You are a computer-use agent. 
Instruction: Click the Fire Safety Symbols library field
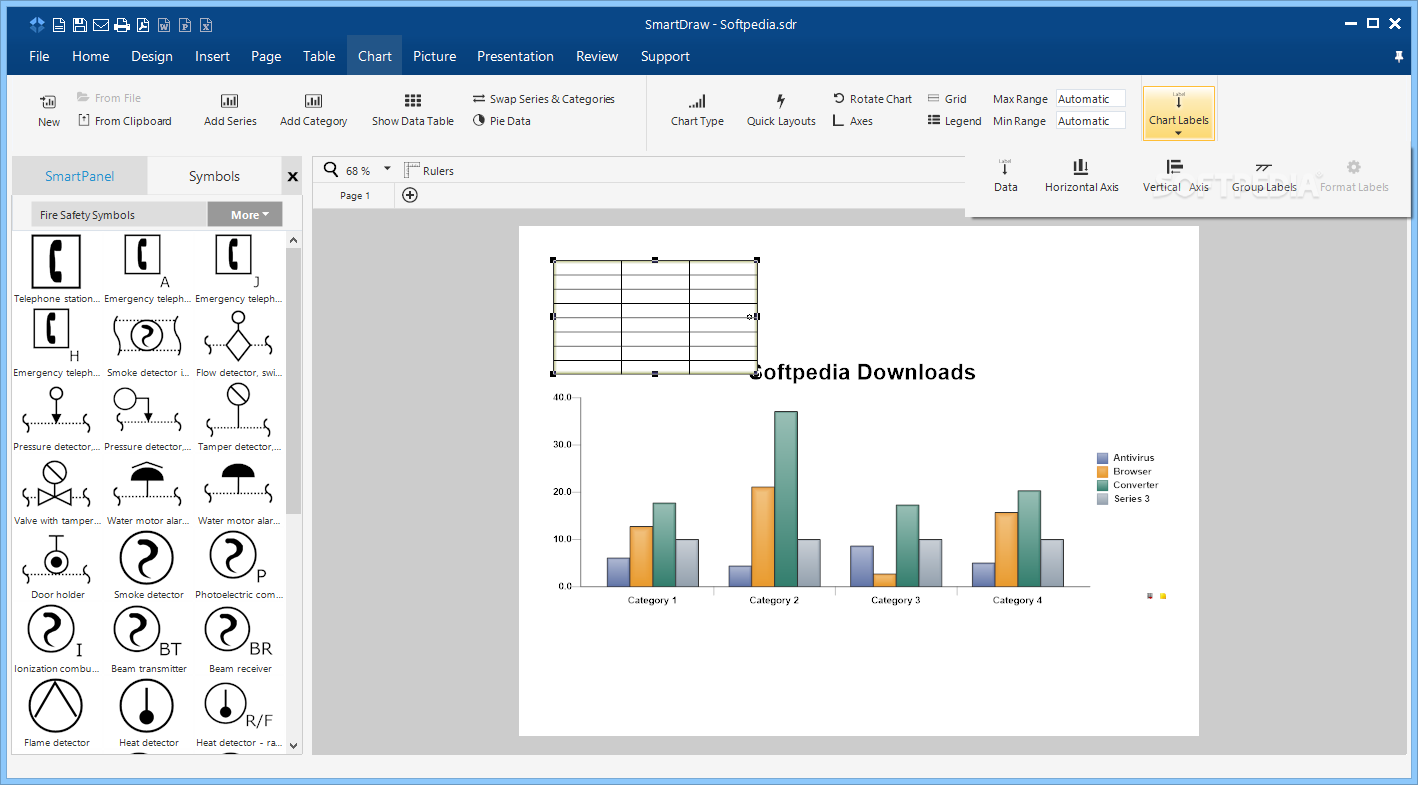pyautogui.click(x=120, y=214)
